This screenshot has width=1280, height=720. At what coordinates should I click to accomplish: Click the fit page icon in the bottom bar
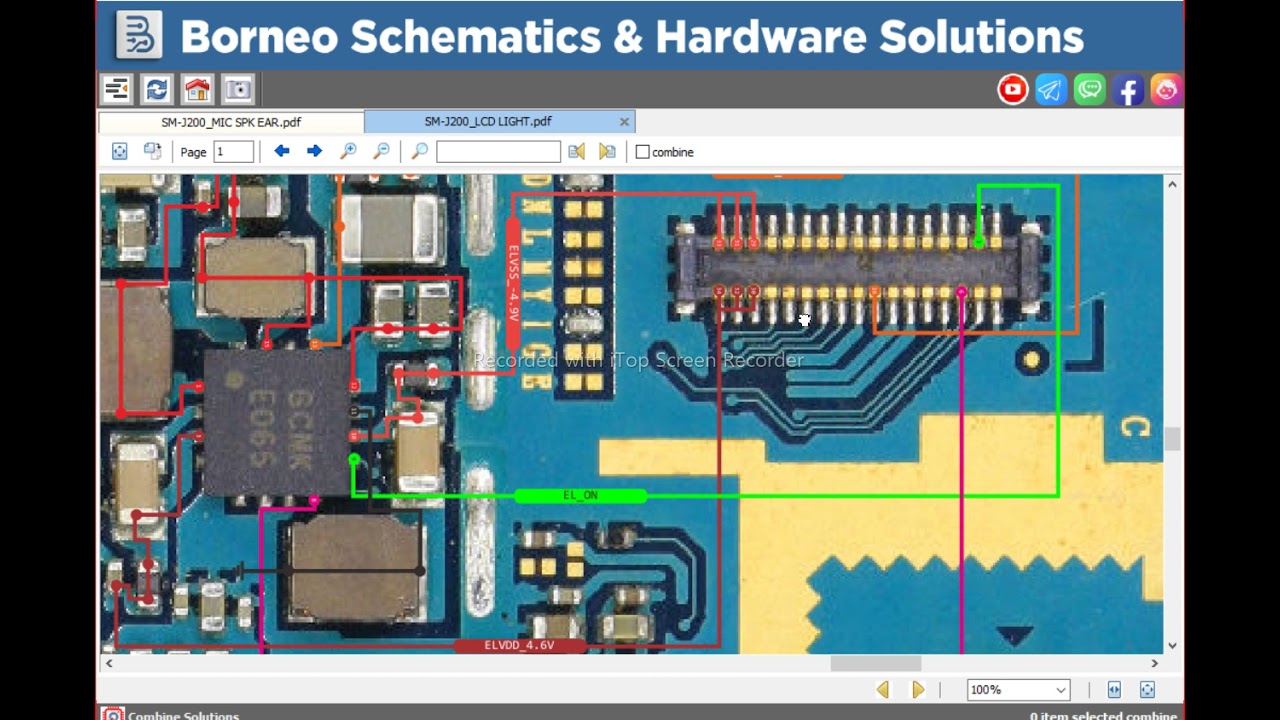click(1147, 690)
